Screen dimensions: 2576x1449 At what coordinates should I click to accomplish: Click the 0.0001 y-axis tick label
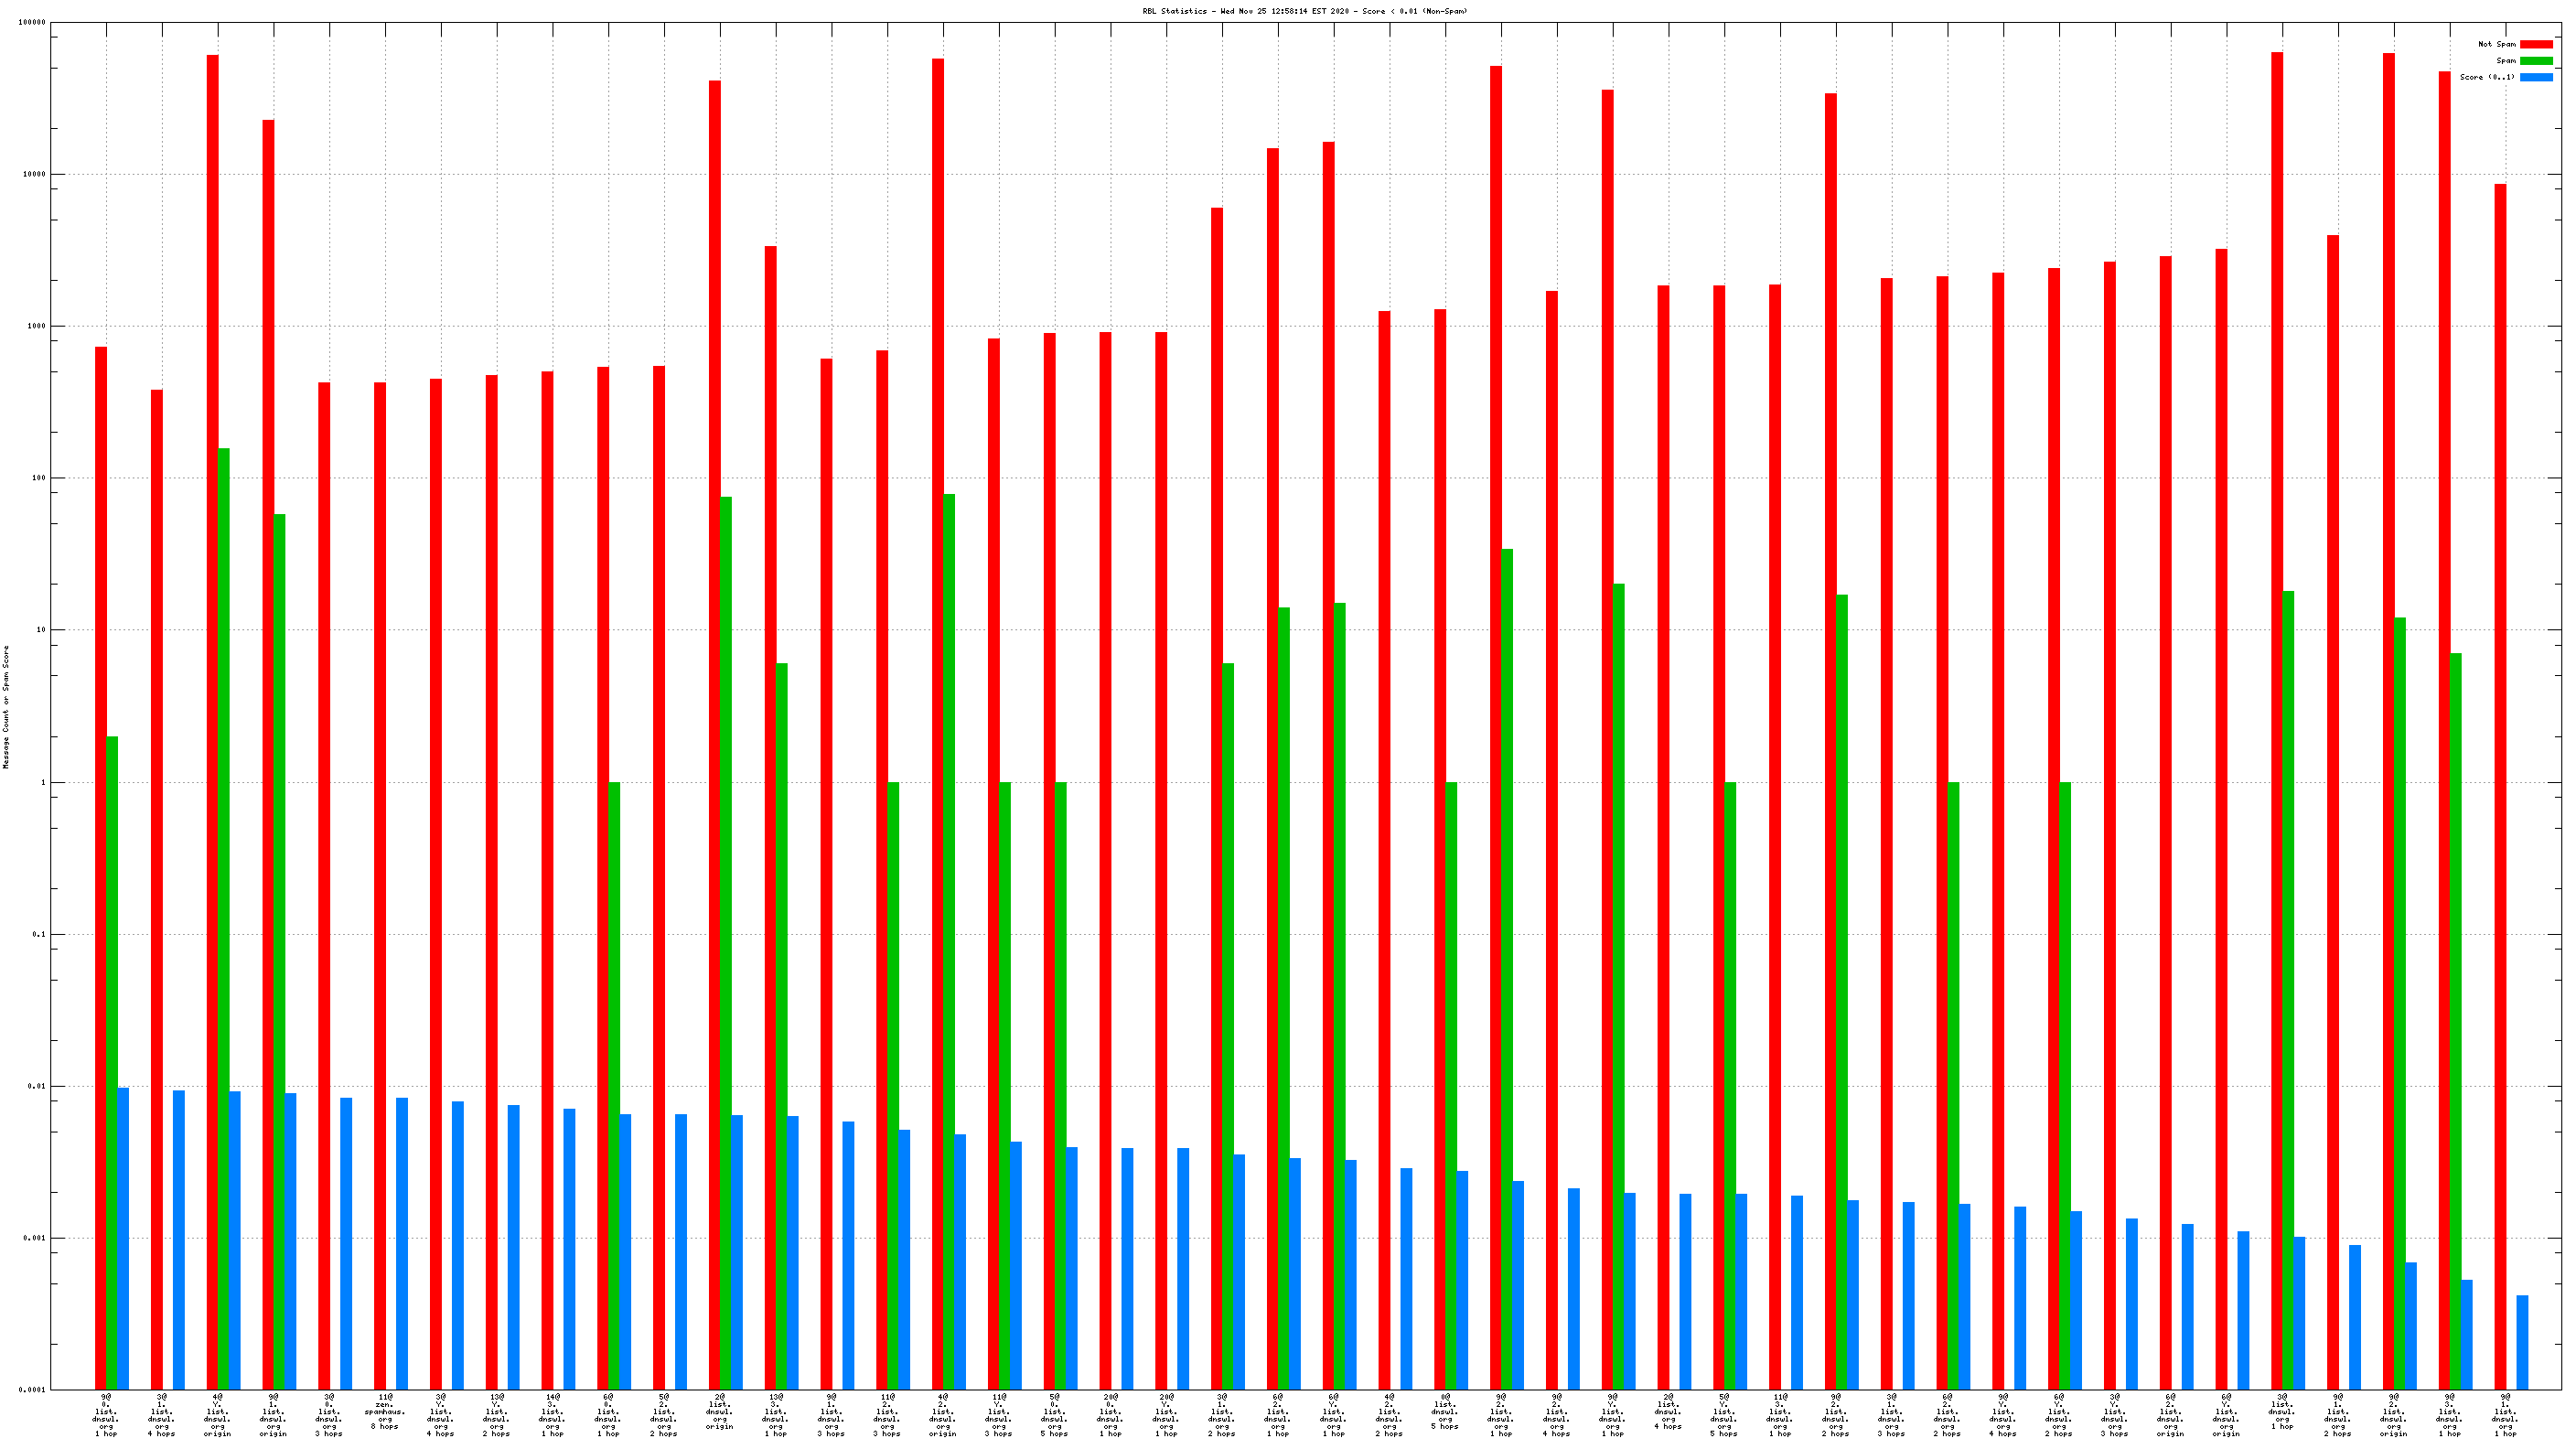pyautogui.click(x=32, y=1390)
